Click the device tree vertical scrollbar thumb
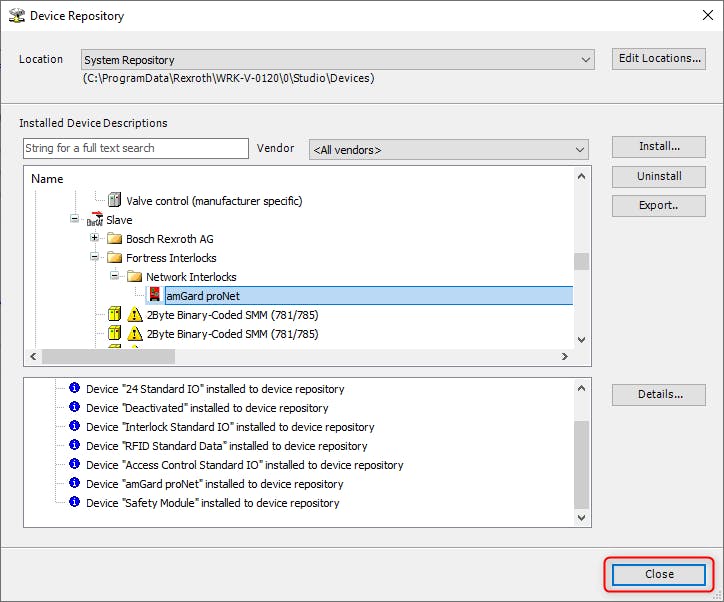Viewport: 724px width, 602px height. 581,261
